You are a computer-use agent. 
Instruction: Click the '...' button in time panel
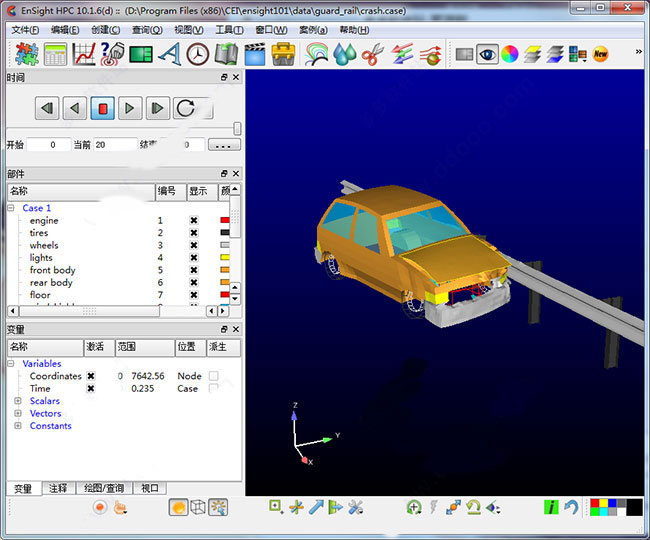[222, 145]
